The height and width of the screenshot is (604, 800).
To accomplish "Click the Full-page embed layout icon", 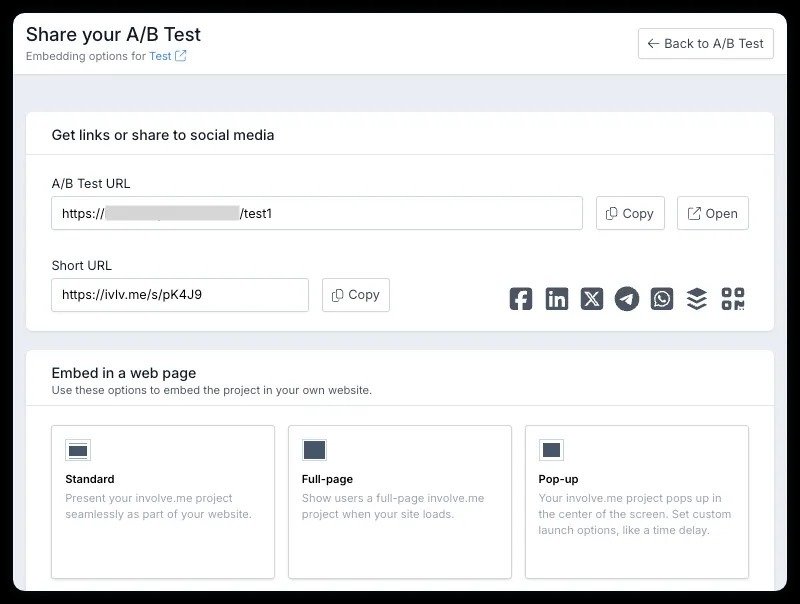I will [x=314, y=450].
